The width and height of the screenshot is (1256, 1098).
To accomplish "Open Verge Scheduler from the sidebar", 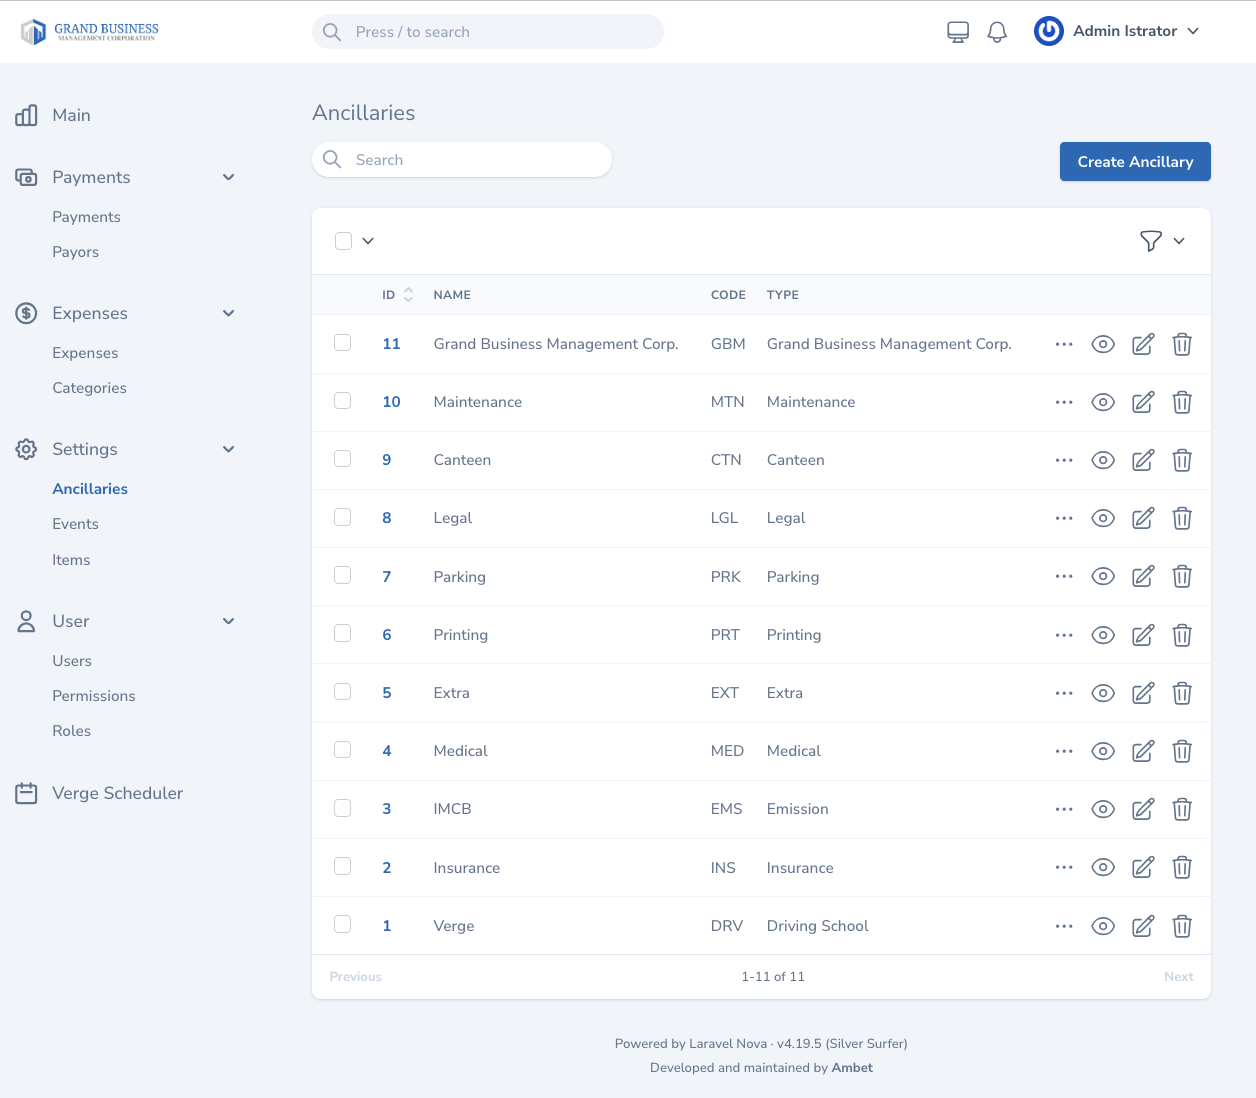I will click(x=117, y=793).
